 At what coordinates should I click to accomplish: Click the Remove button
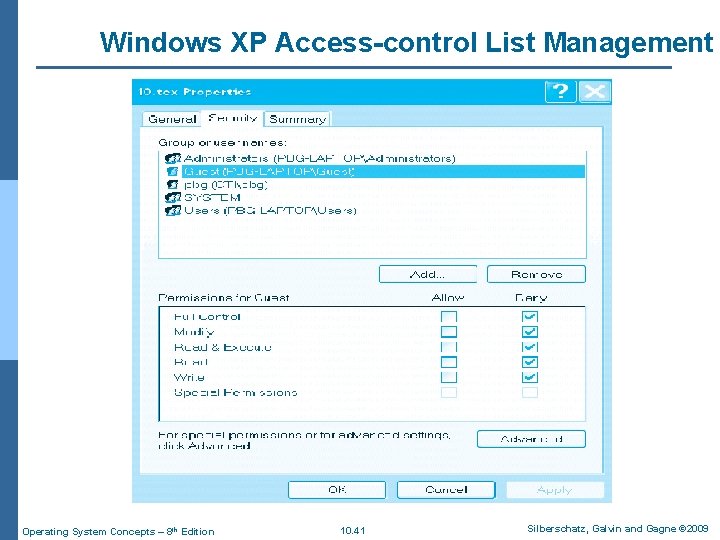tap(536, 275)
